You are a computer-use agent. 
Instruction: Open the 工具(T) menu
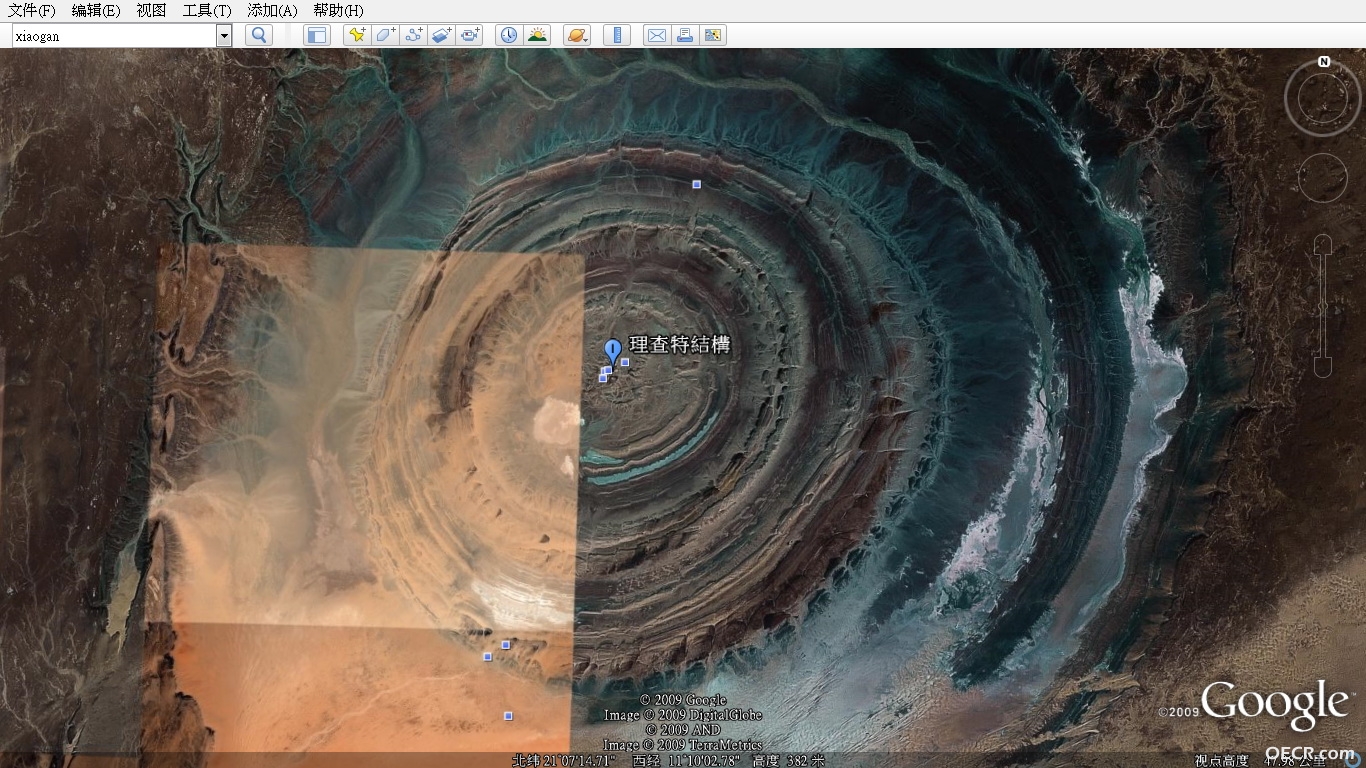207,11
